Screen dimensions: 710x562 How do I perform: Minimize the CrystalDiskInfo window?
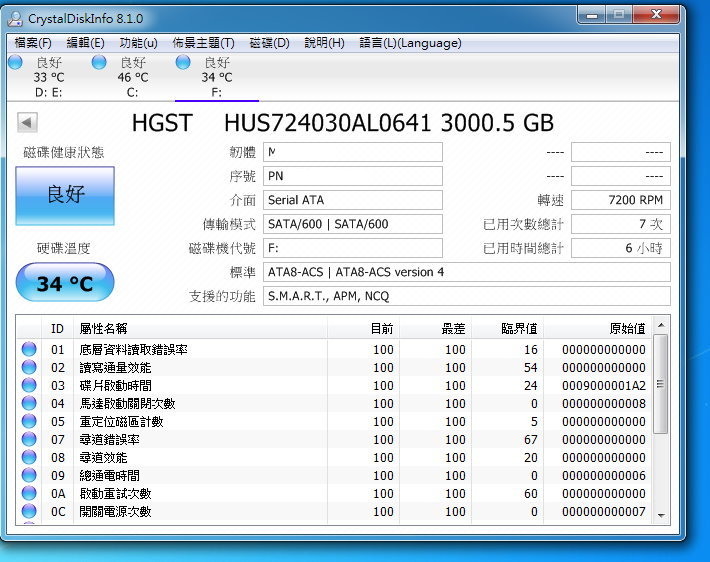tap(591, 15)
